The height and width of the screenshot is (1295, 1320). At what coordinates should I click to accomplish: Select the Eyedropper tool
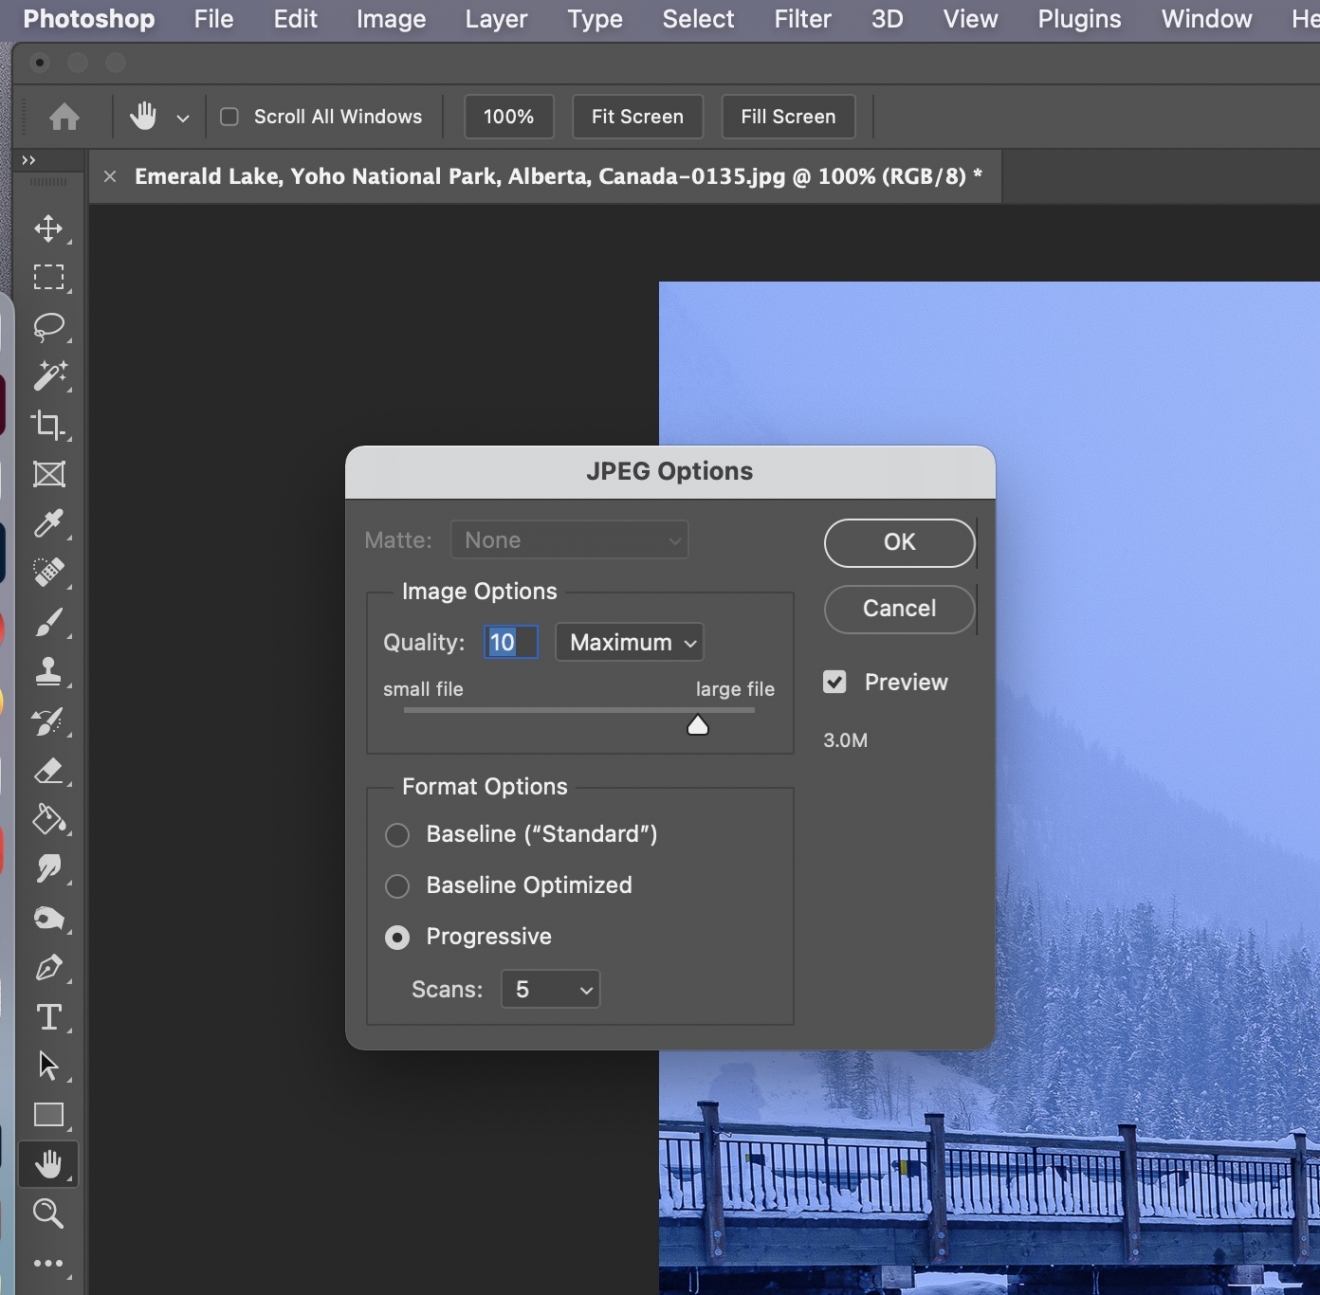coord(48,523)
